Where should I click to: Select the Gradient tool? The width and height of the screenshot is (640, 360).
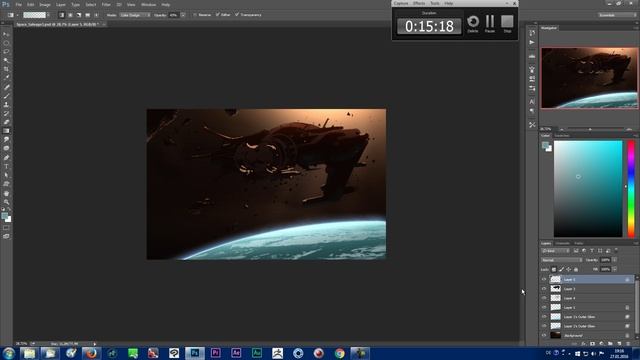coord(6,131)
